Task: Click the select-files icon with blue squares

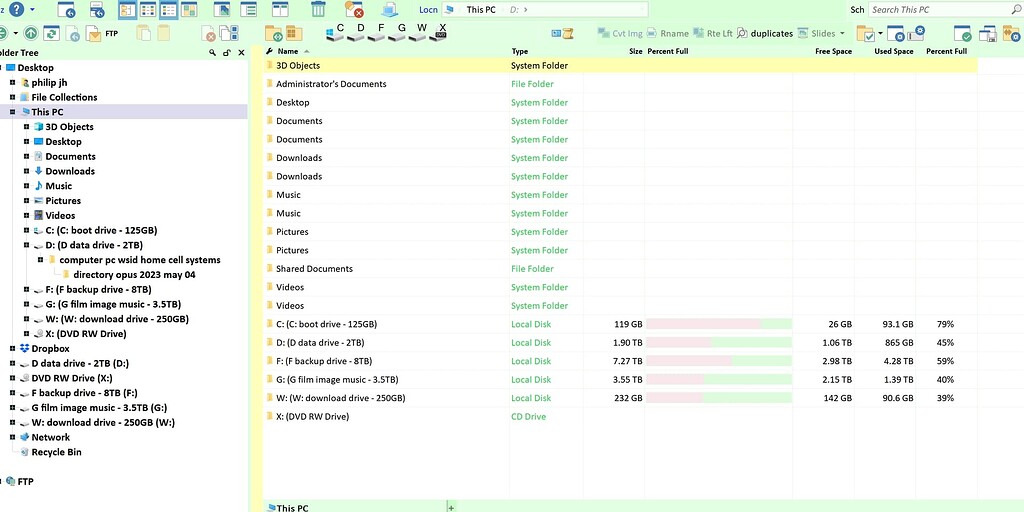Action: [x=229, y=33]
